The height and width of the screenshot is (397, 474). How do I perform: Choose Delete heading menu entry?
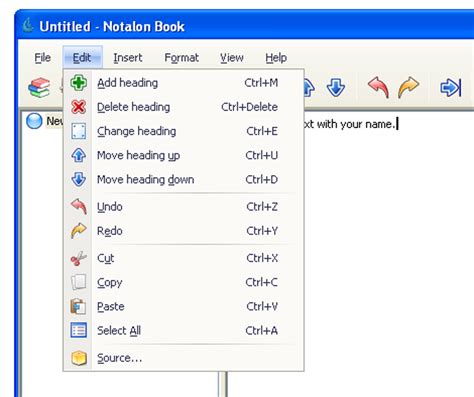tap(184, 107)
